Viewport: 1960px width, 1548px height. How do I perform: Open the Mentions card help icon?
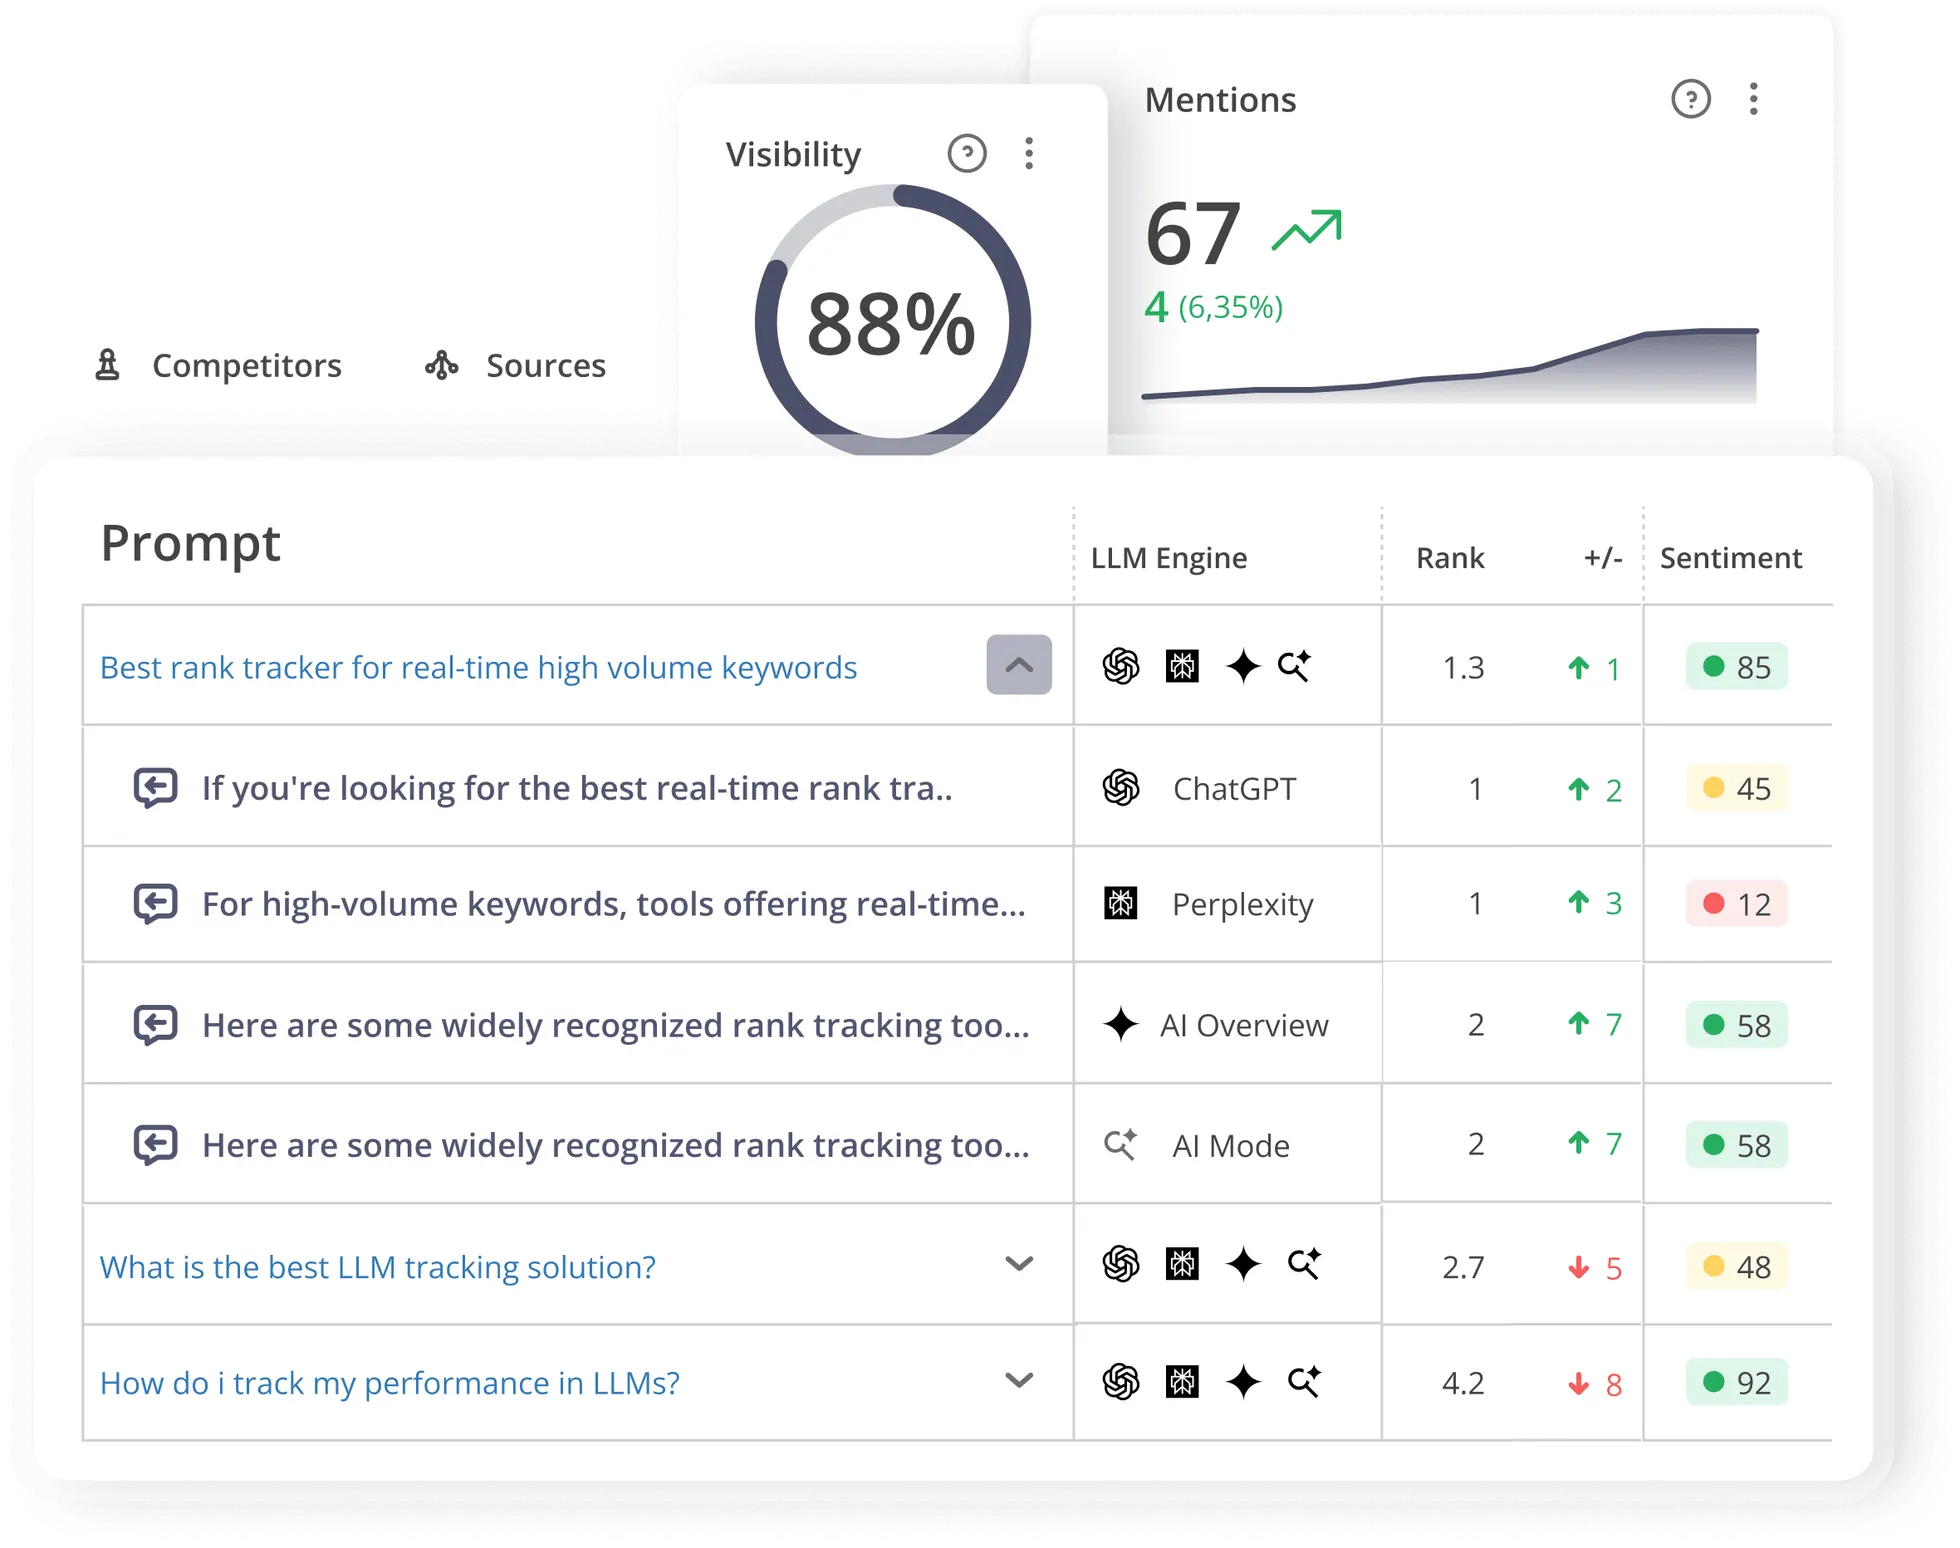(1691, 100)
